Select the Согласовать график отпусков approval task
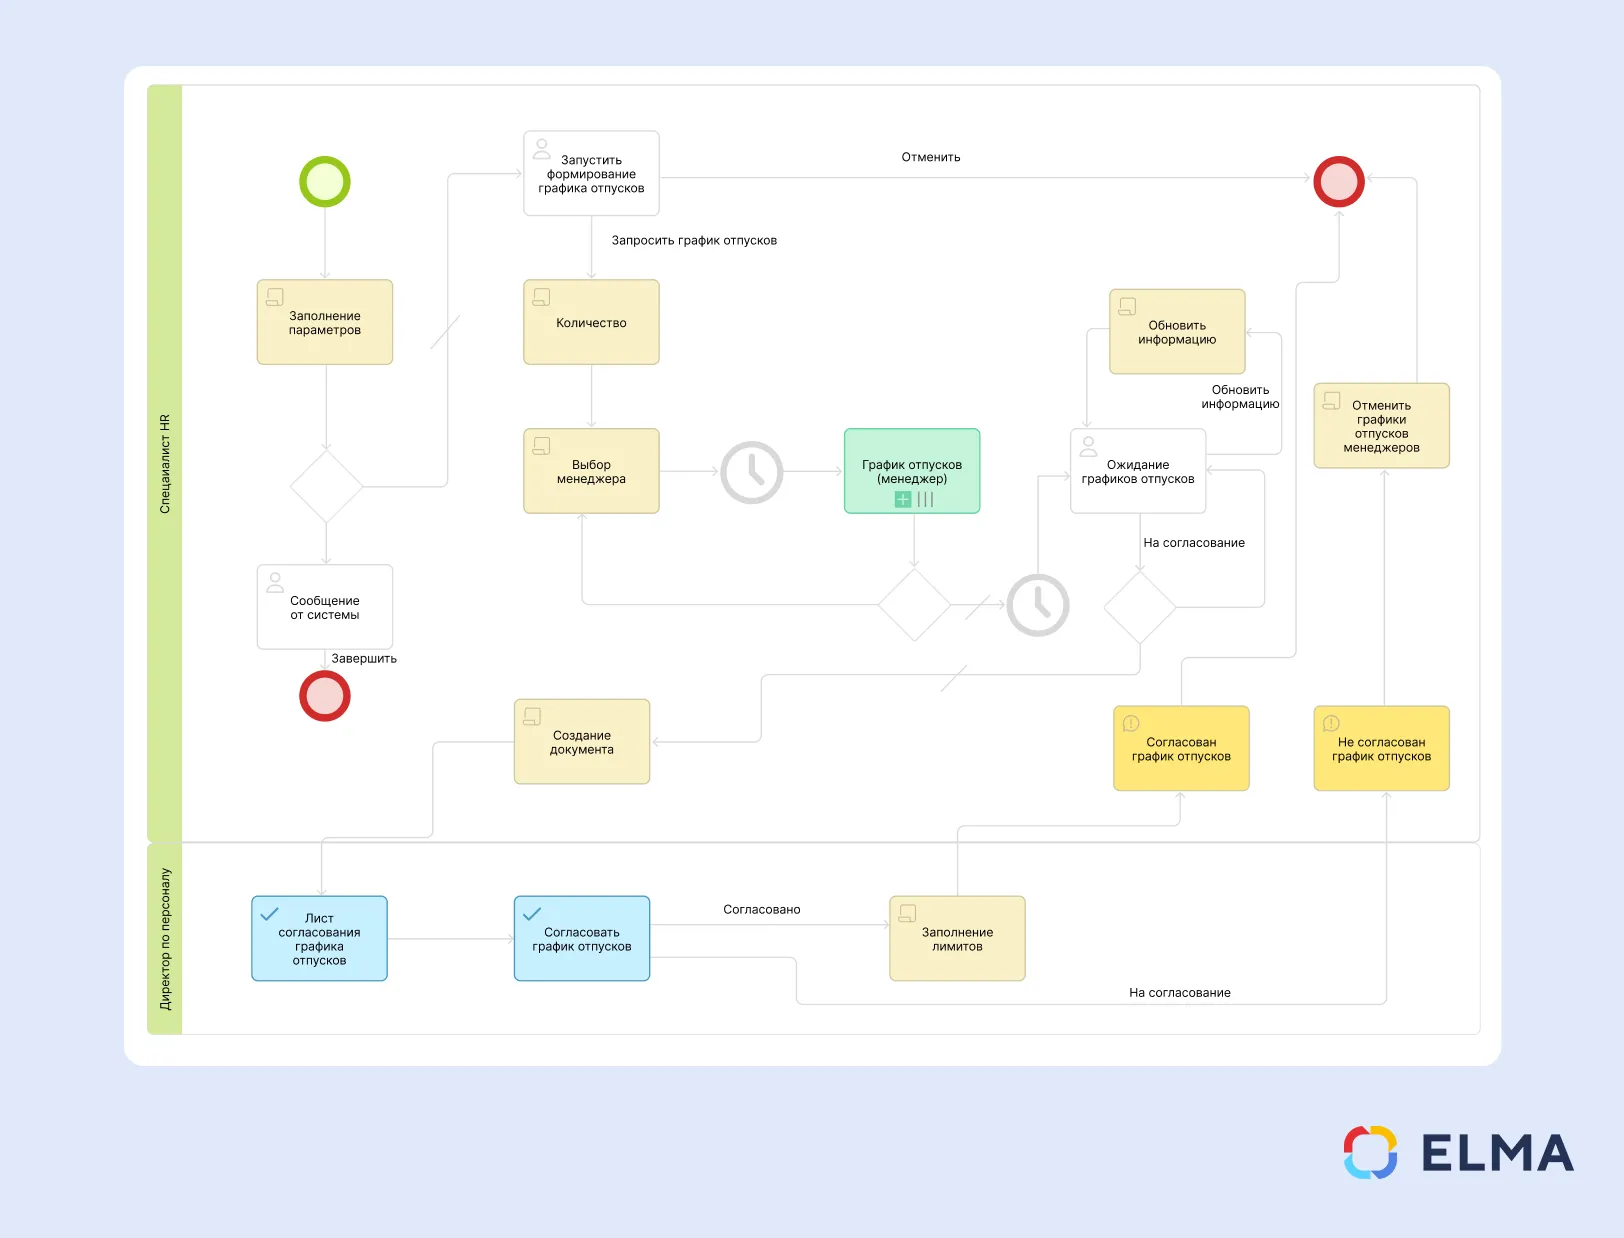This screenshot has width=1624, height=1238. tap(582, 939)
